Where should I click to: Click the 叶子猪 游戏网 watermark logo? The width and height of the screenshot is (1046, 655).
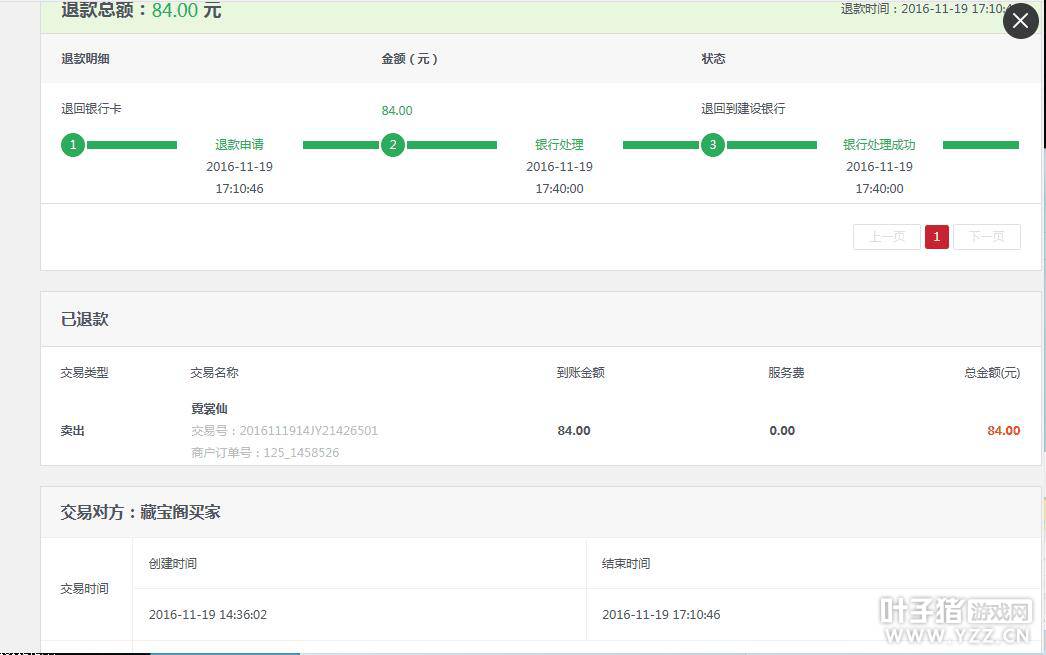tap(955, 620)
